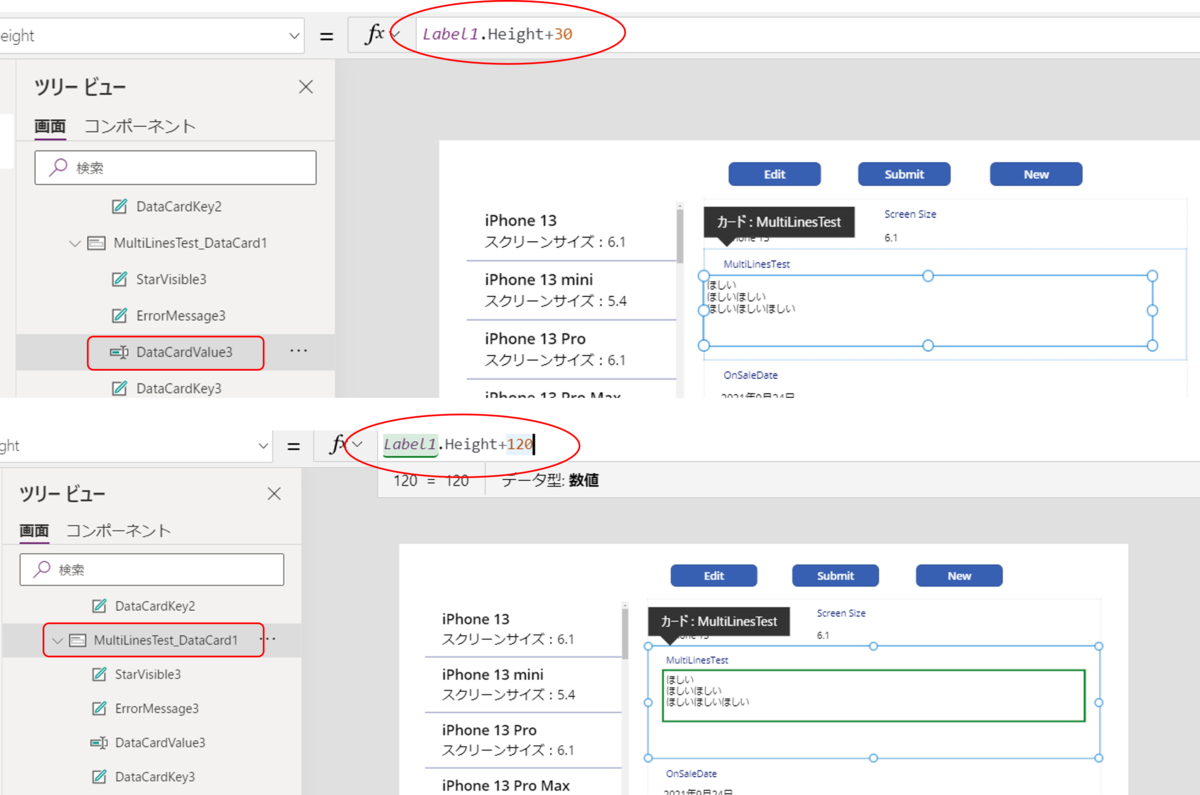Select StarVisible3 in the upper tree
The width and height of the screenshot is (1200, 795).
(171, 279)
